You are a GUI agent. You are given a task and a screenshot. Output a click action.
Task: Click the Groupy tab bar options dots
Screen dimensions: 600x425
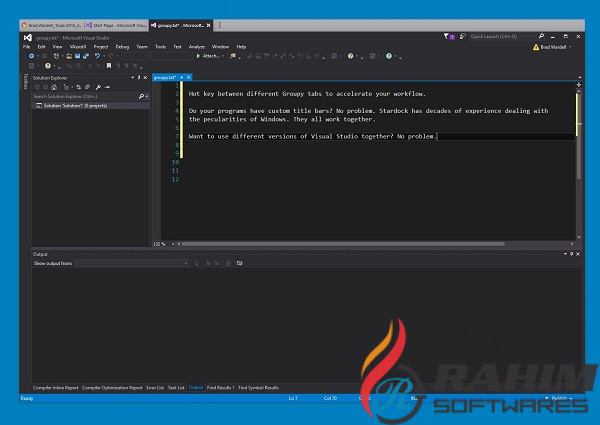pos(219,25)
